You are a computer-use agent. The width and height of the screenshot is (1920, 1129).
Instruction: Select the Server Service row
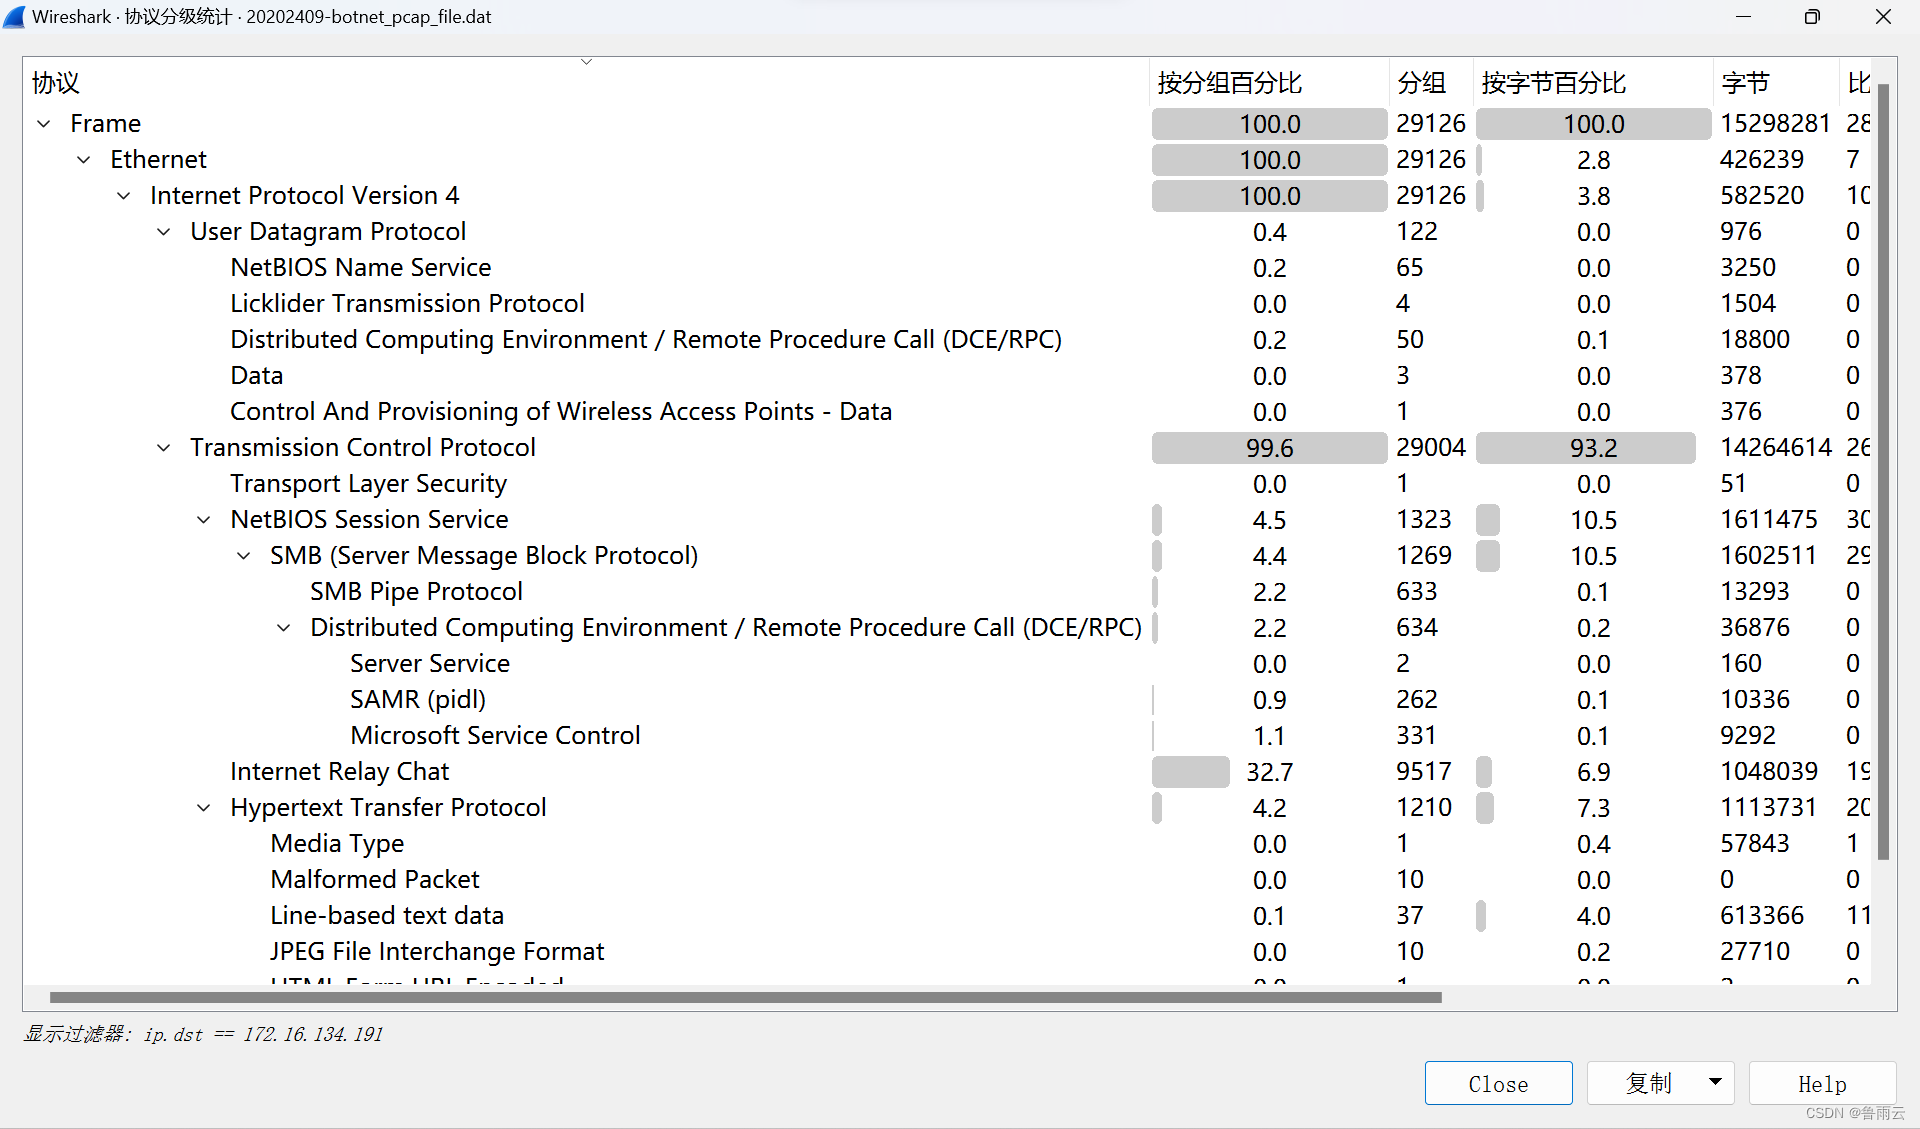[x=947, y=664]
